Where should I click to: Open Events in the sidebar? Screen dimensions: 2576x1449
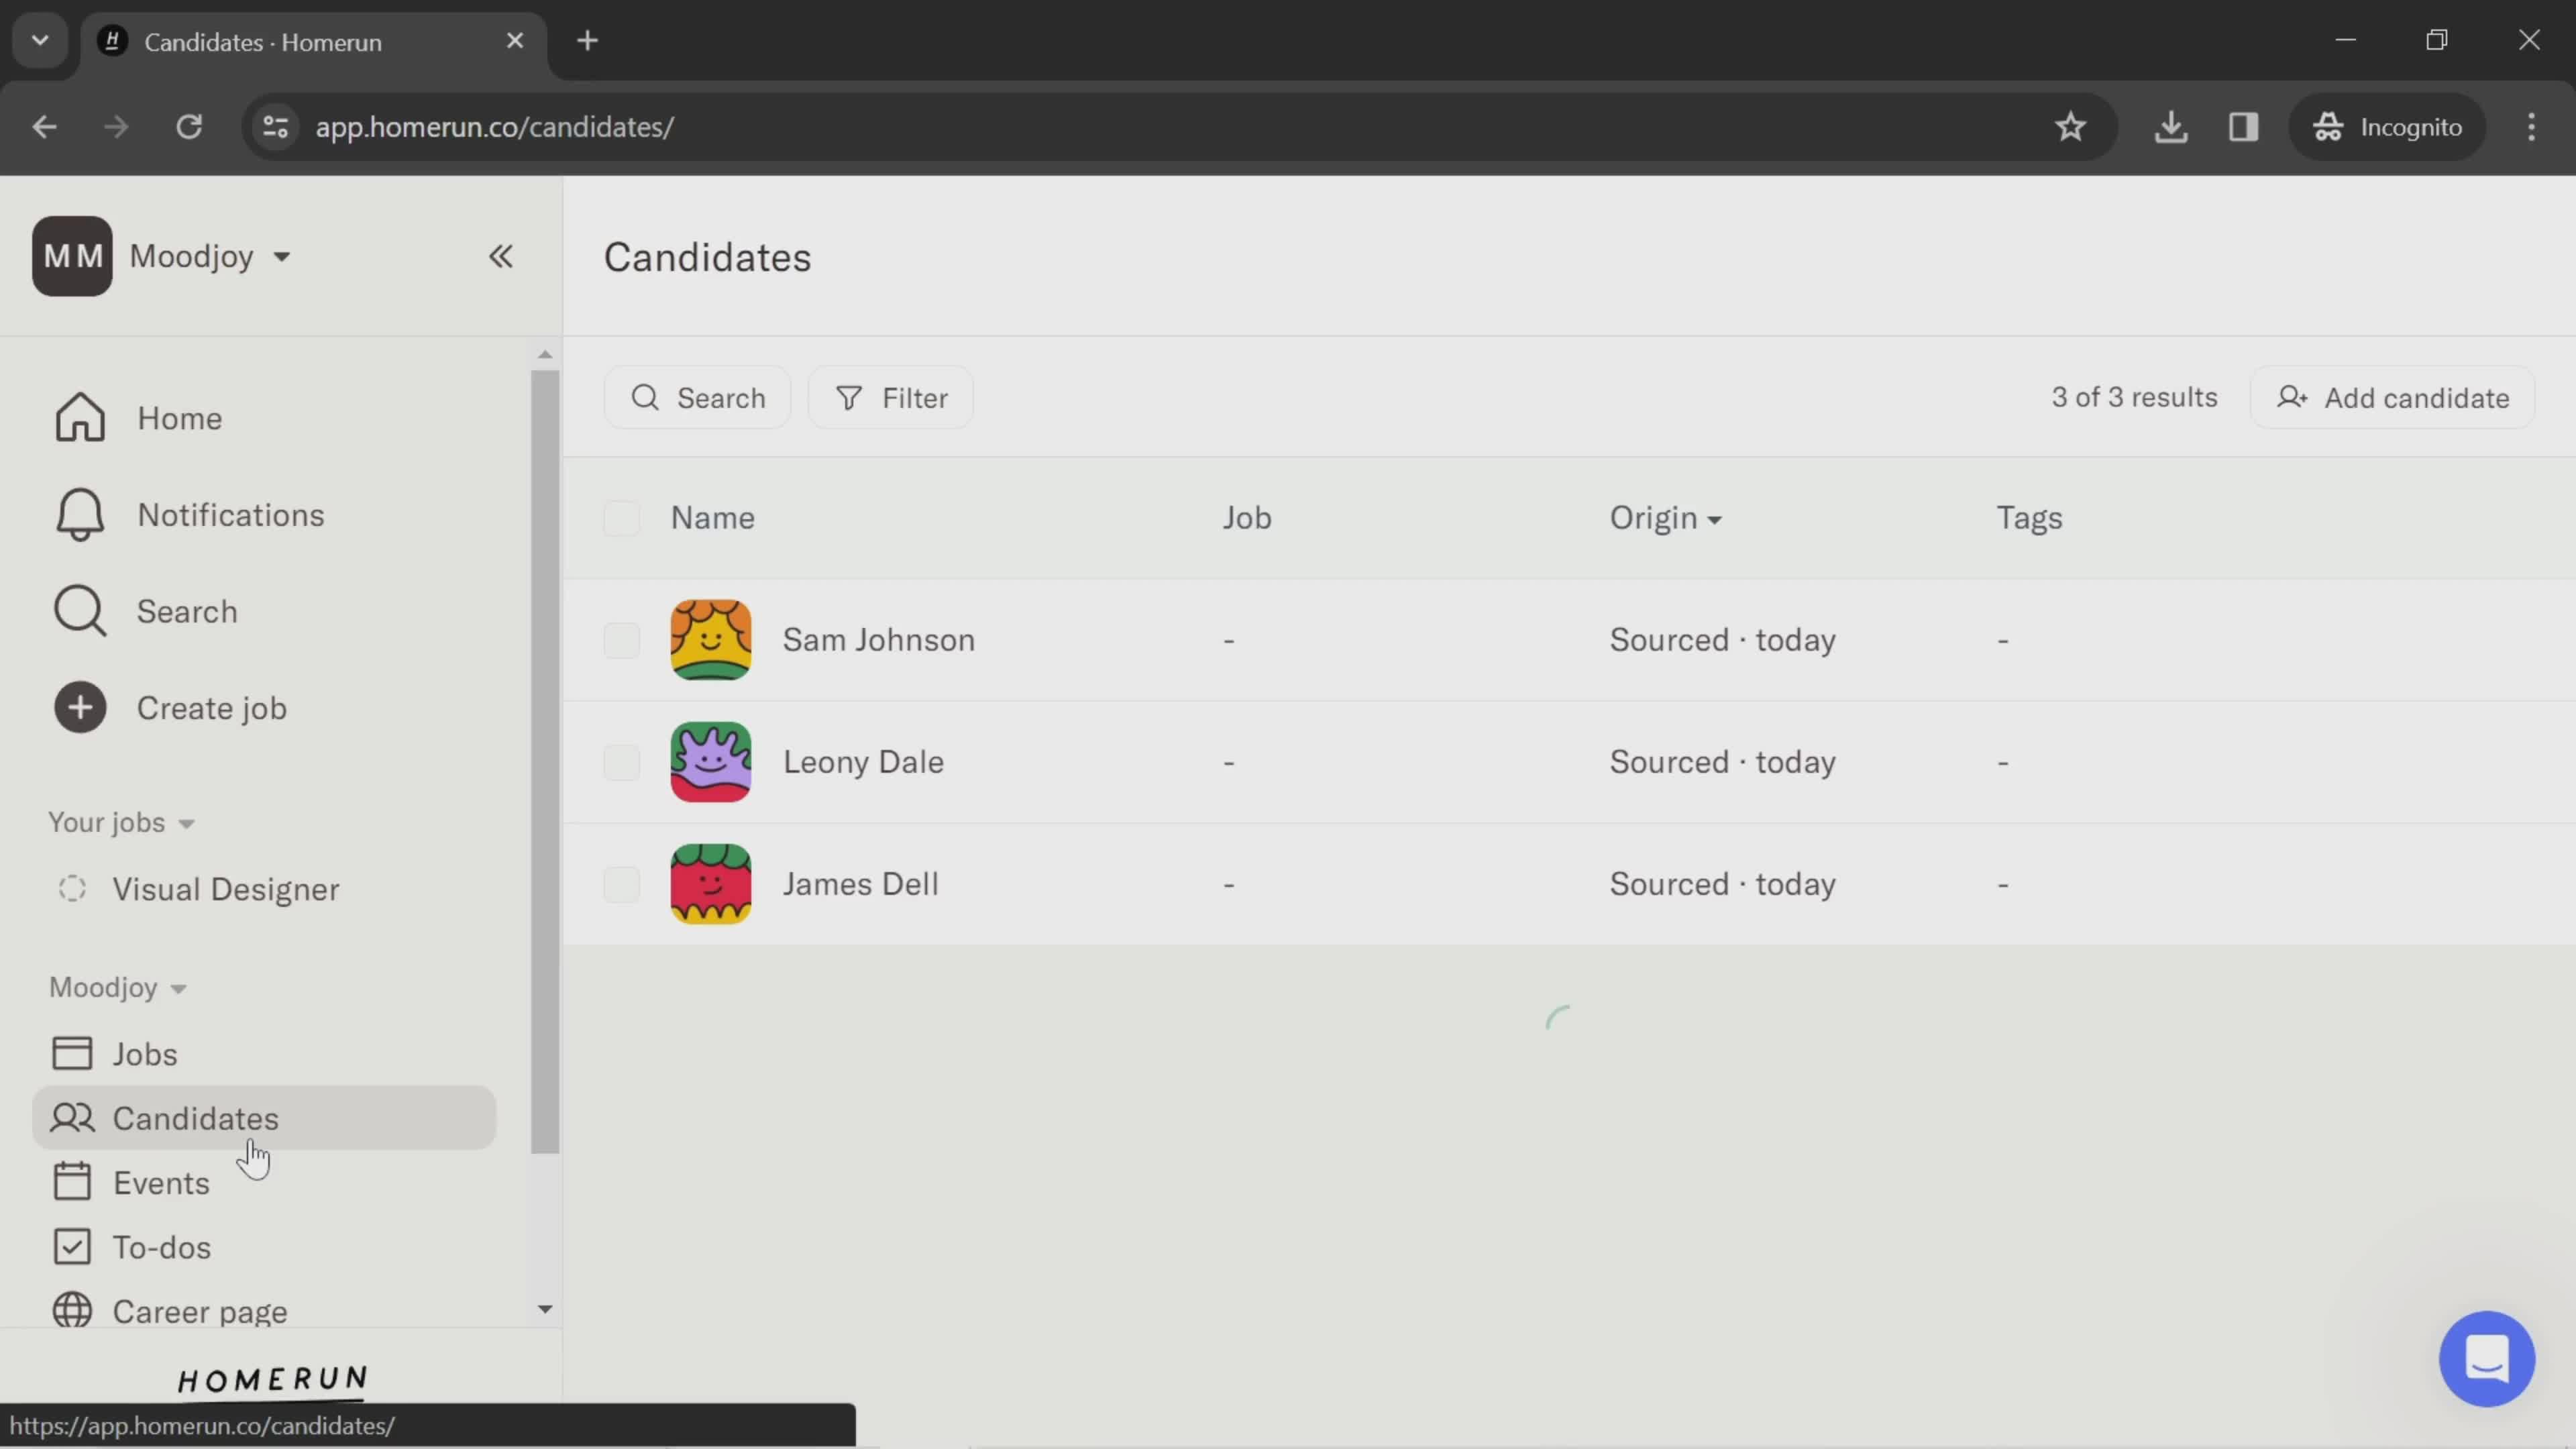pyautogui.click(x=264, y=1182)
